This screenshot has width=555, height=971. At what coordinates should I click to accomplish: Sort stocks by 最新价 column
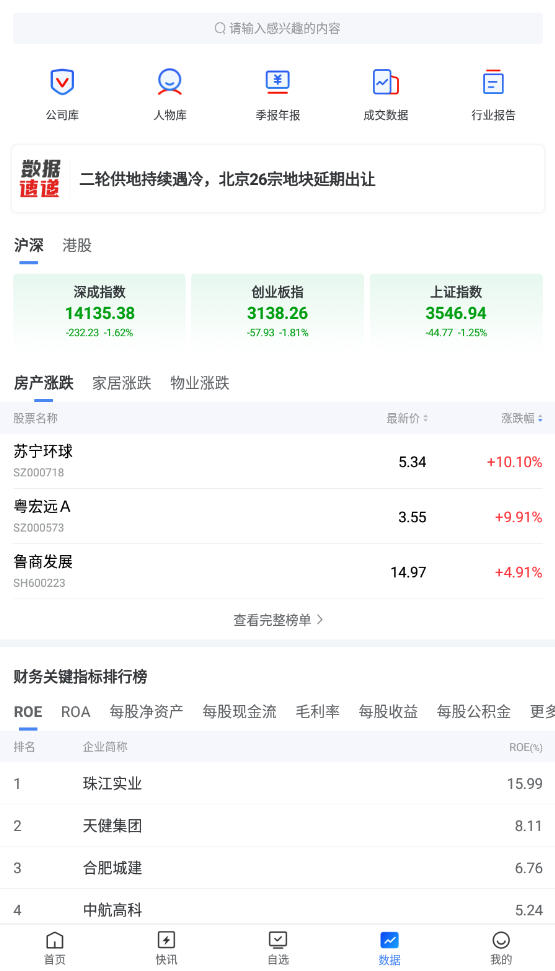[407, 419]
